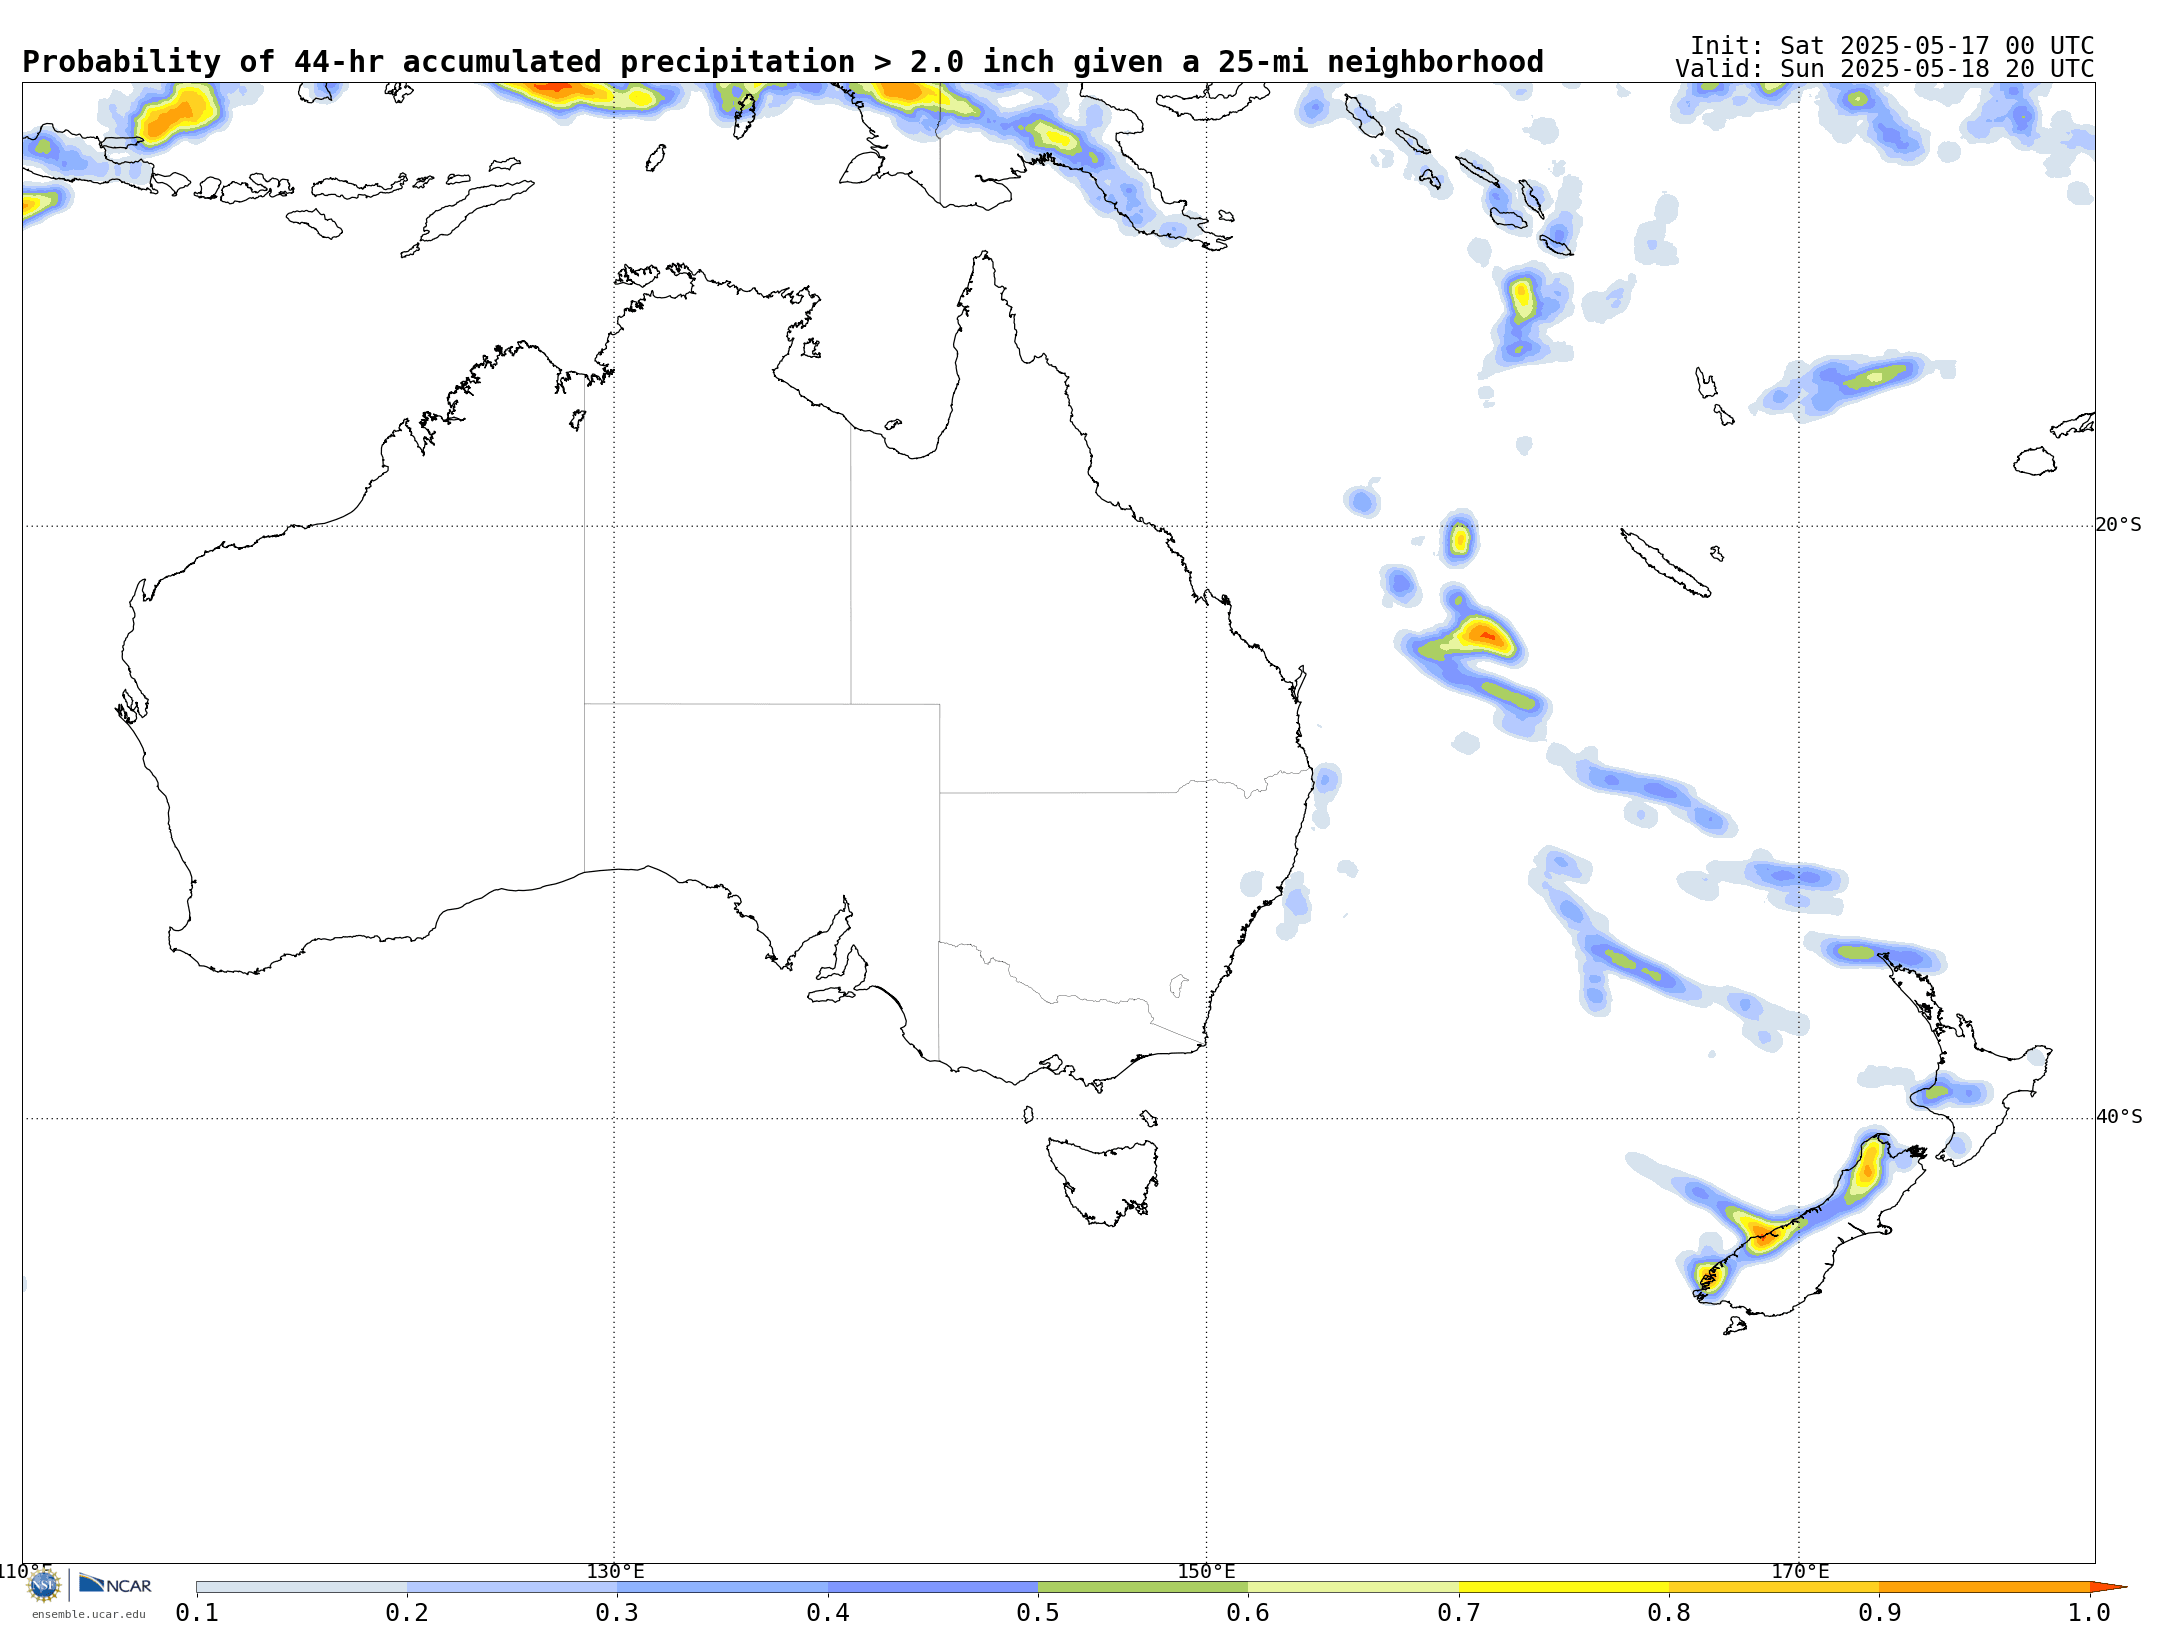This screenshot has height=1626, width=2160.
Task: Click the 0.8 colorbar tick label
Action: pos(1669,1612)
